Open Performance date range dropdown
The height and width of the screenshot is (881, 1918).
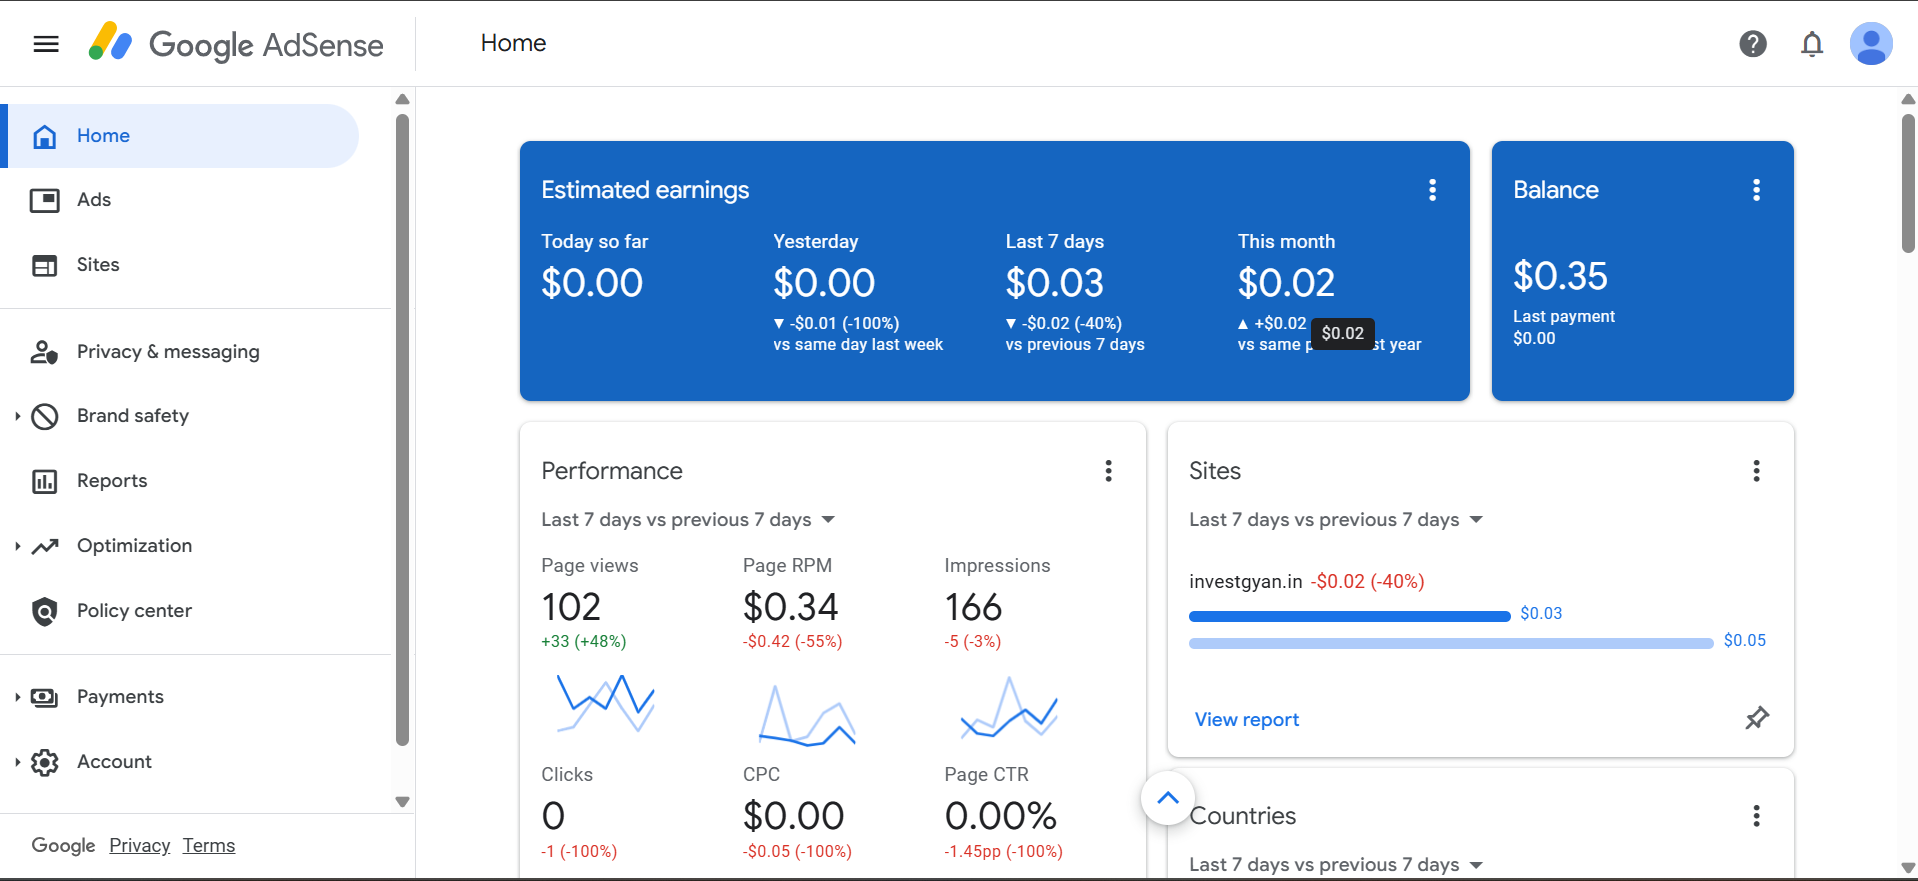688,520
